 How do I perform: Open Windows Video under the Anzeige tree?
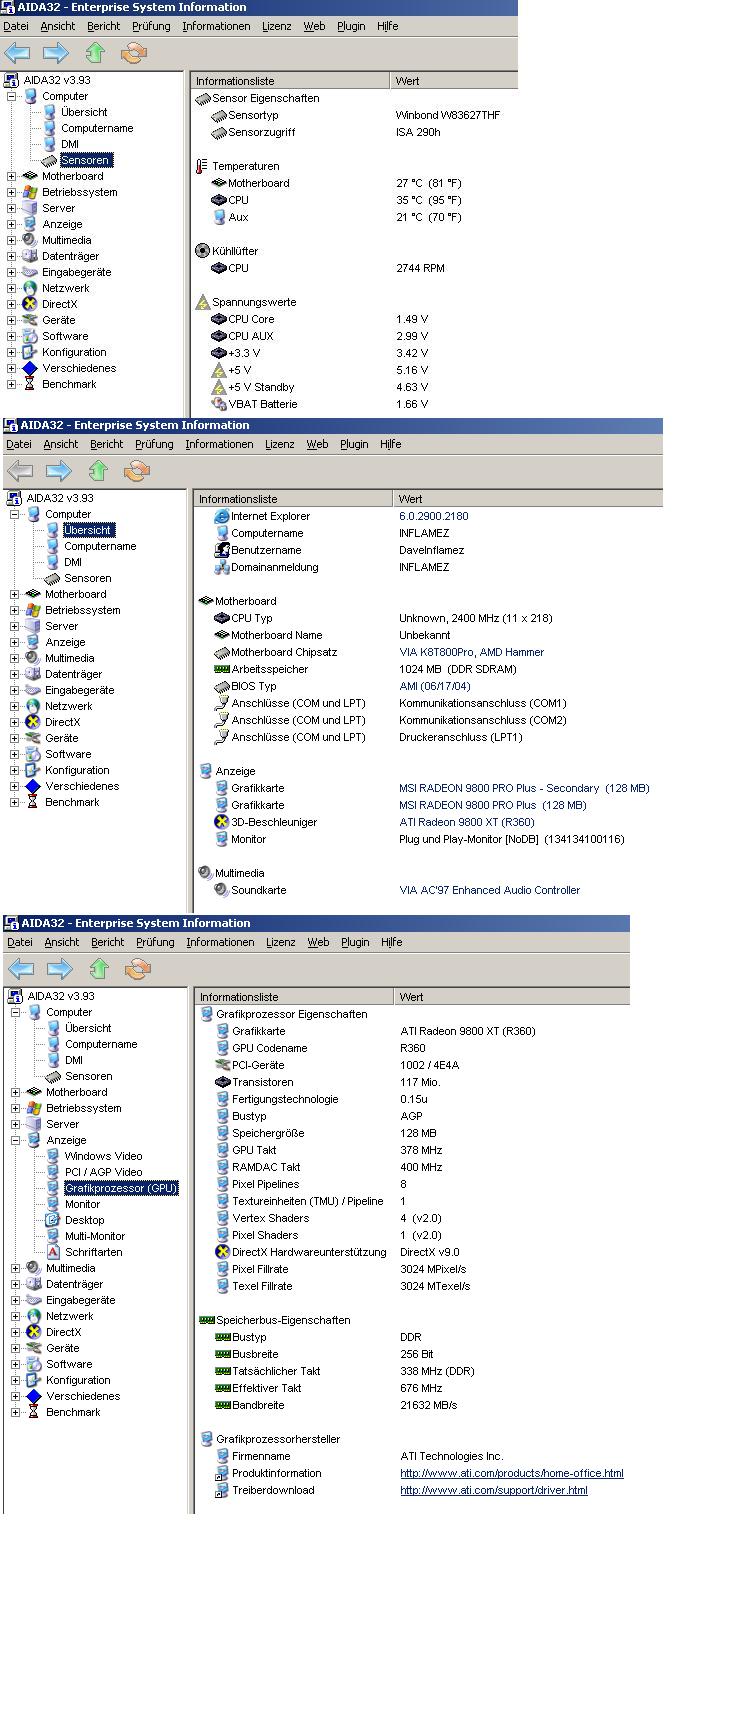(103, 1156)
